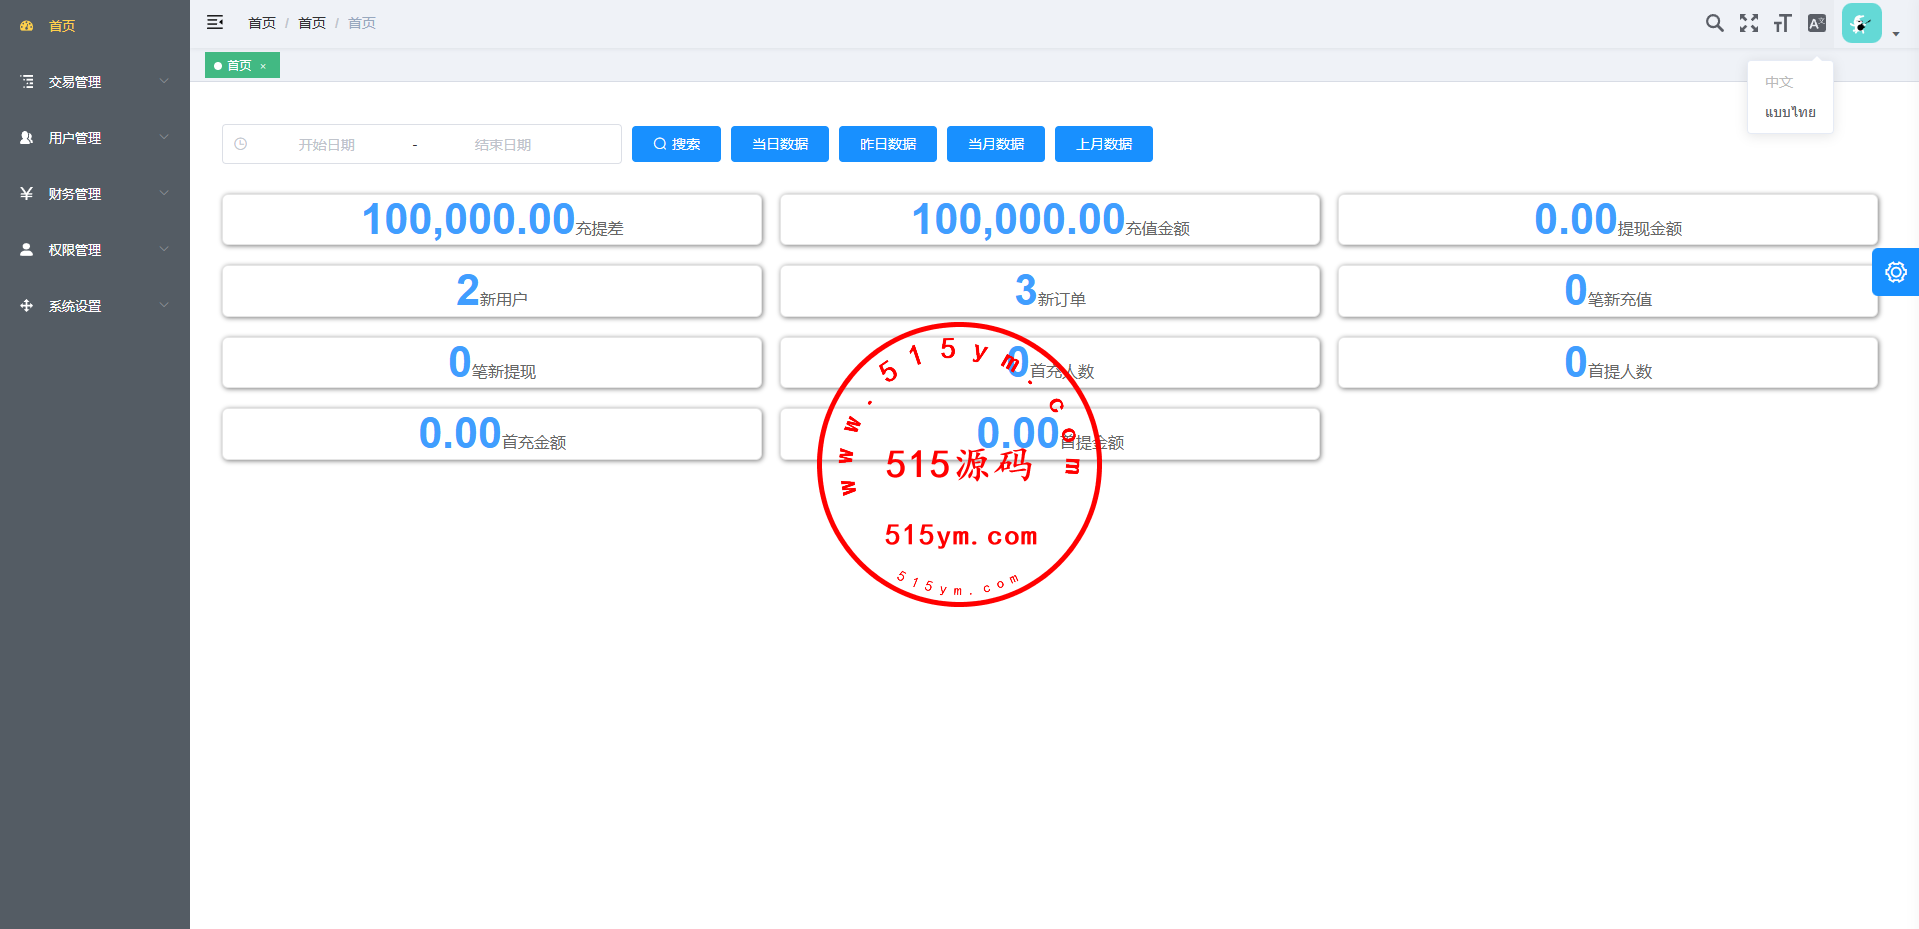Viewport: 1919px width, 929px height.
Task: Click the user avatar image
Action: click(x=1861, y=23)
